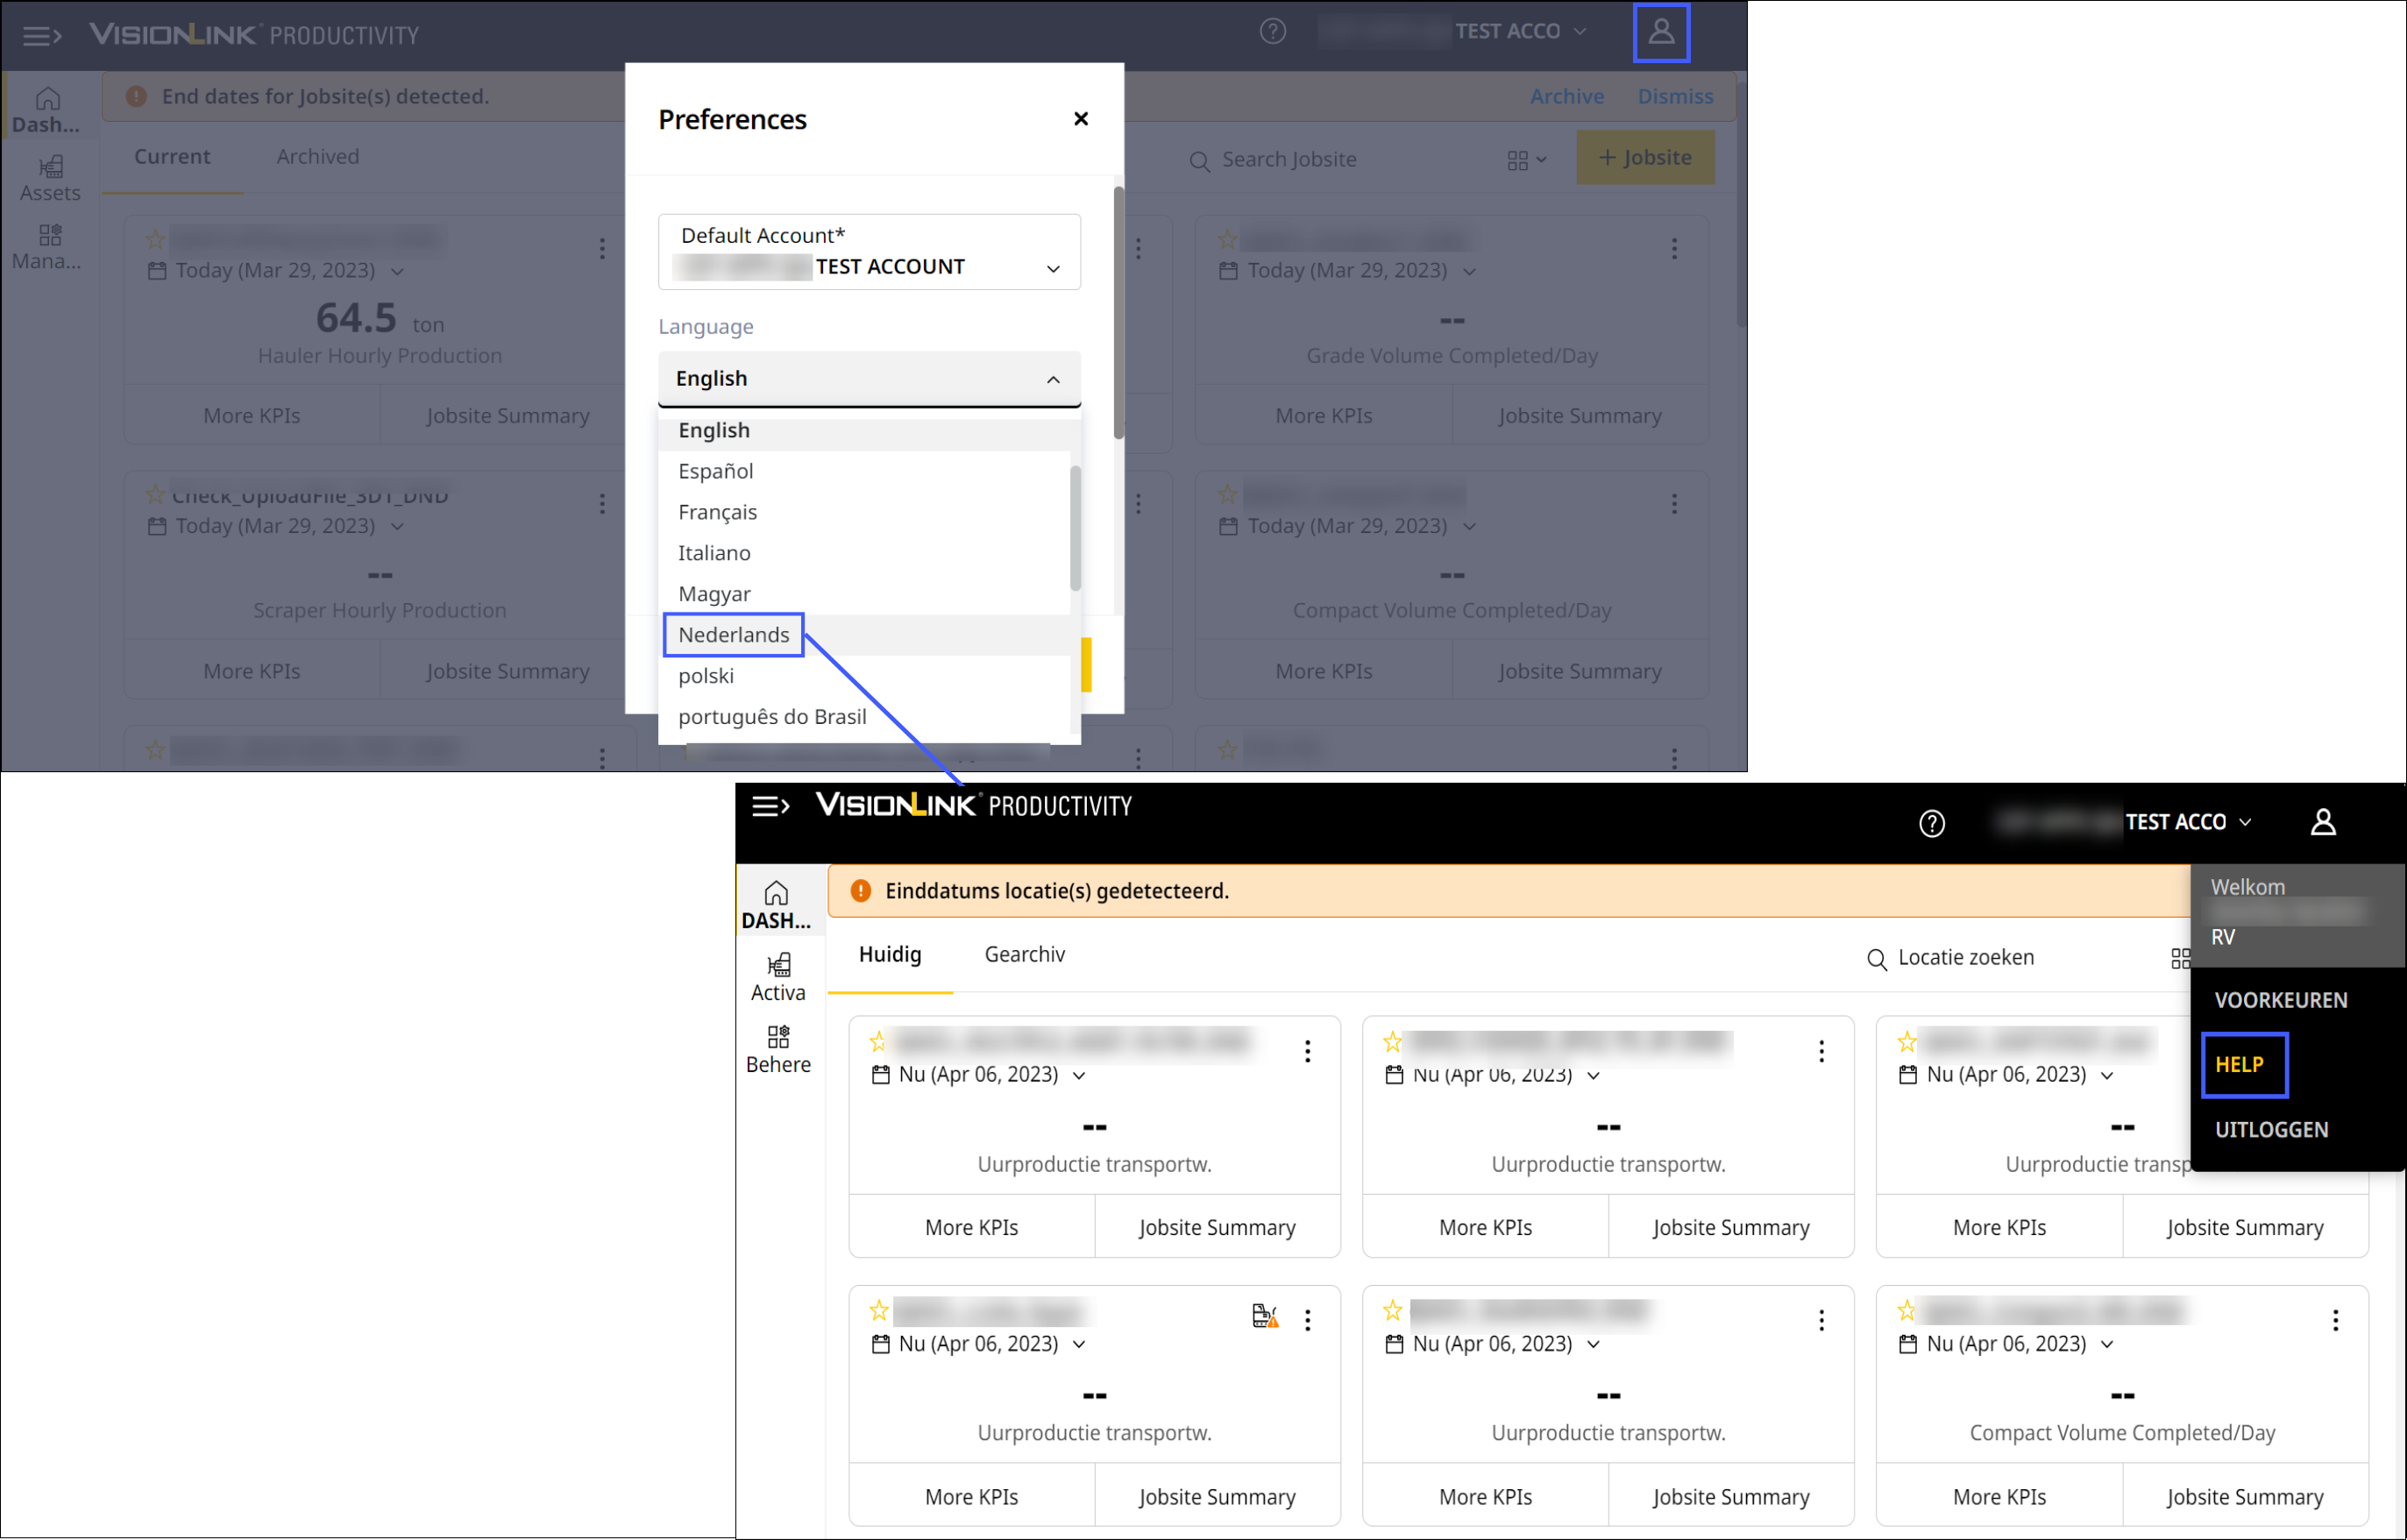This screenshot has height=1540, width=2407.
Task: Click the hamburger menu icon in the bottom header
Action: [x=770, y=806]
